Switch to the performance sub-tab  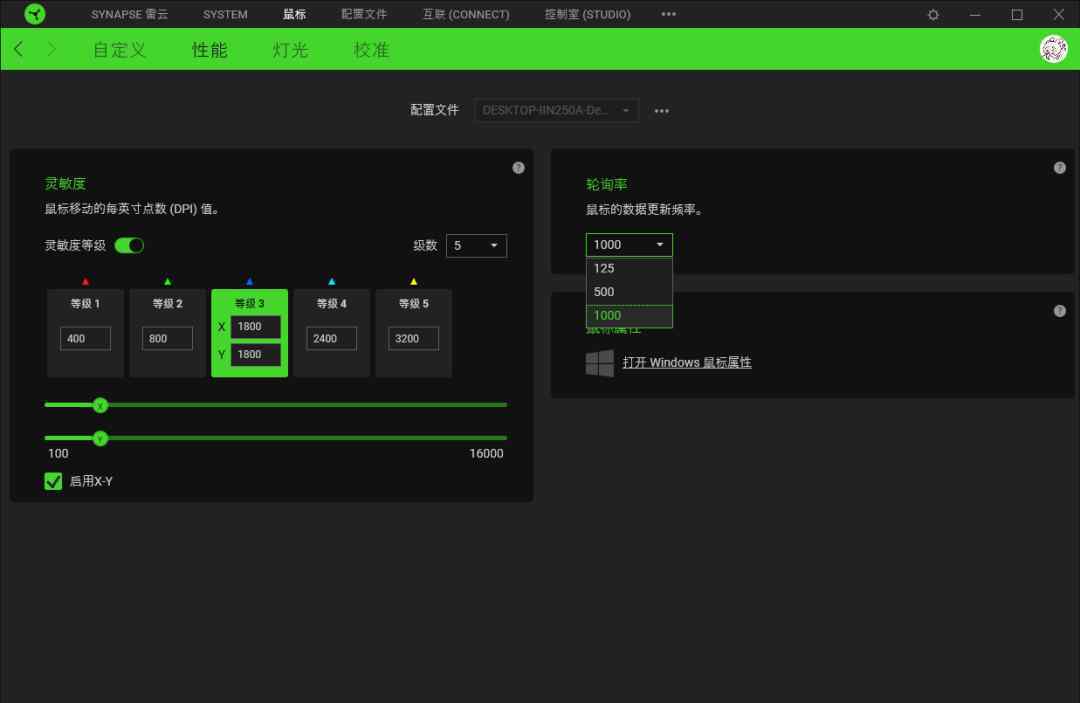209,50
